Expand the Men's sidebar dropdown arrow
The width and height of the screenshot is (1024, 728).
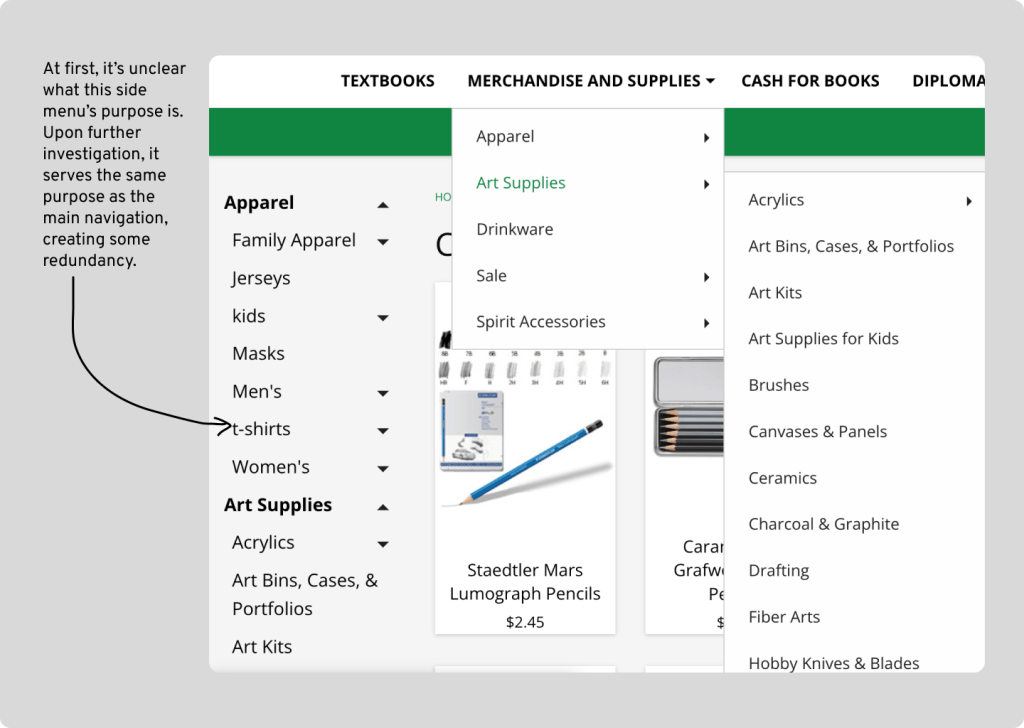pyautogui.click(x=382, y=392)
